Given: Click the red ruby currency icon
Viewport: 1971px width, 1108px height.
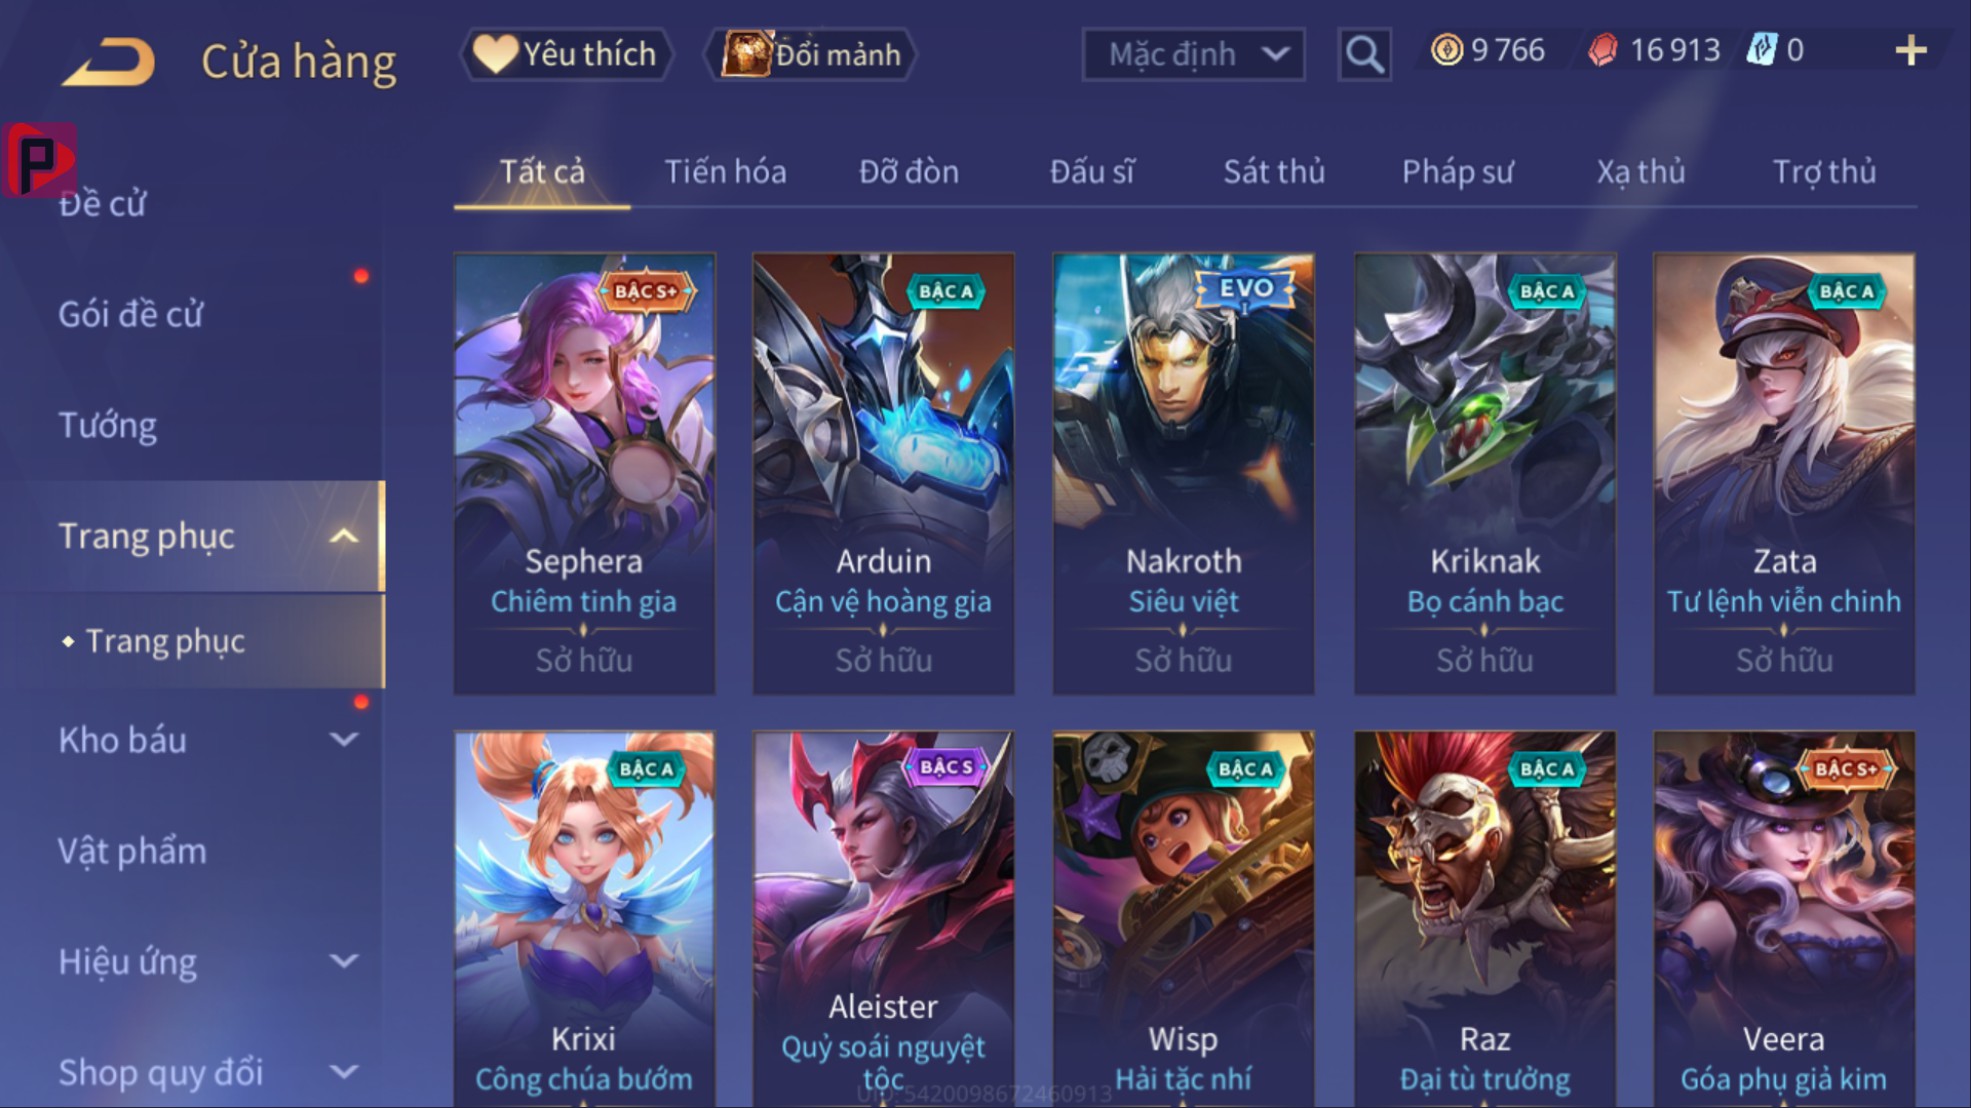Looking at the screenshot, I should tap(1603, 50).
